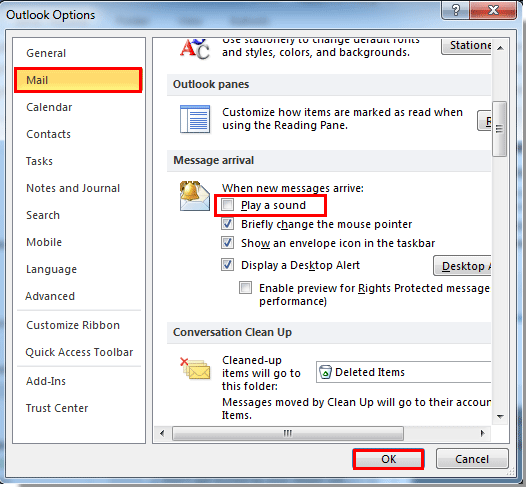Open the Language options category

[x=79, y=269]
